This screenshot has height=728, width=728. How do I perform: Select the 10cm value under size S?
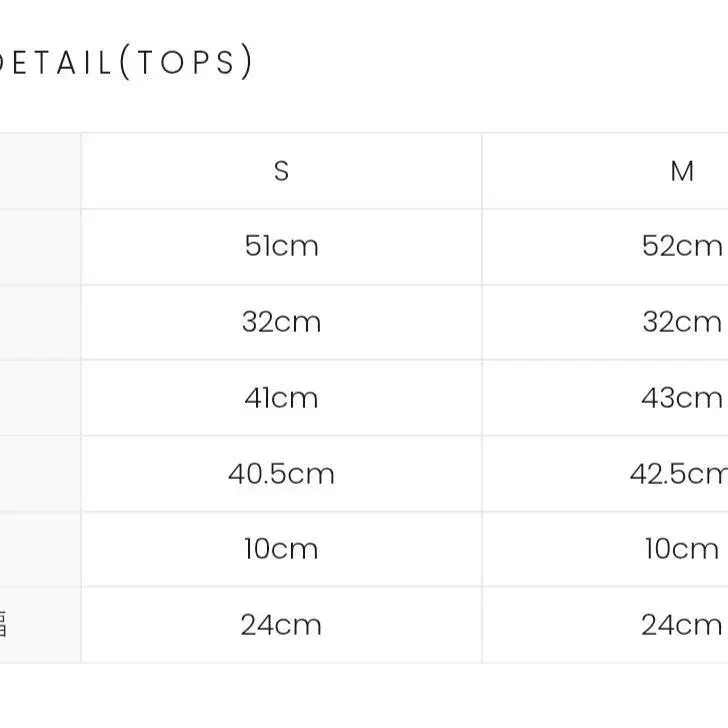pos(281,549)
